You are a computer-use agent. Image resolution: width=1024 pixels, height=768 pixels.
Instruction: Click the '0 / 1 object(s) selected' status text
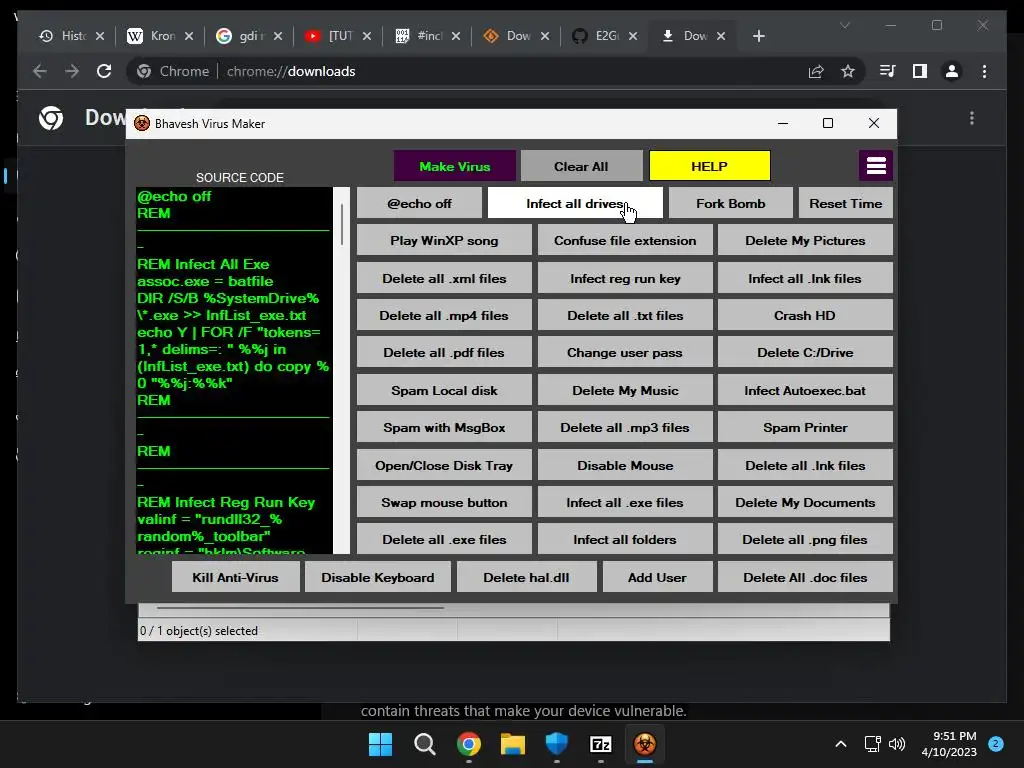pos(199,631)
